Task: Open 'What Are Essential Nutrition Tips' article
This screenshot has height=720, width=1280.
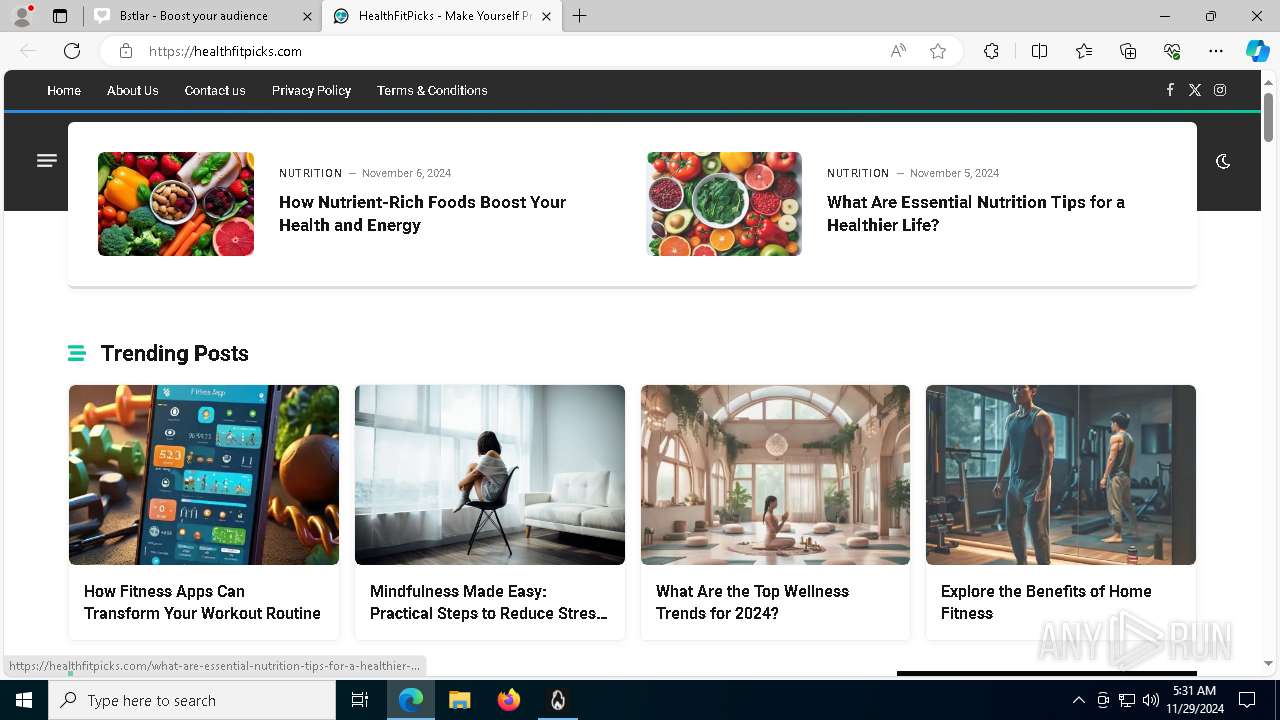Action: click(x=976, y=214)
